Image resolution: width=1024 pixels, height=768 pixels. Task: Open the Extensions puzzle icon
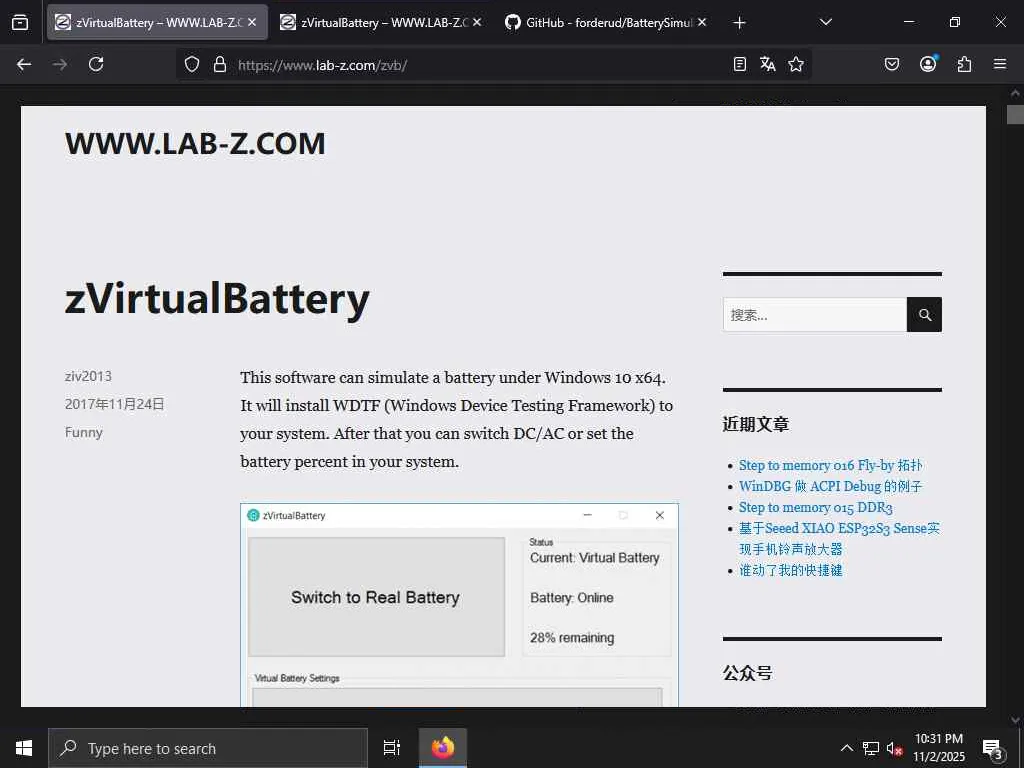[x=964, y=64]
